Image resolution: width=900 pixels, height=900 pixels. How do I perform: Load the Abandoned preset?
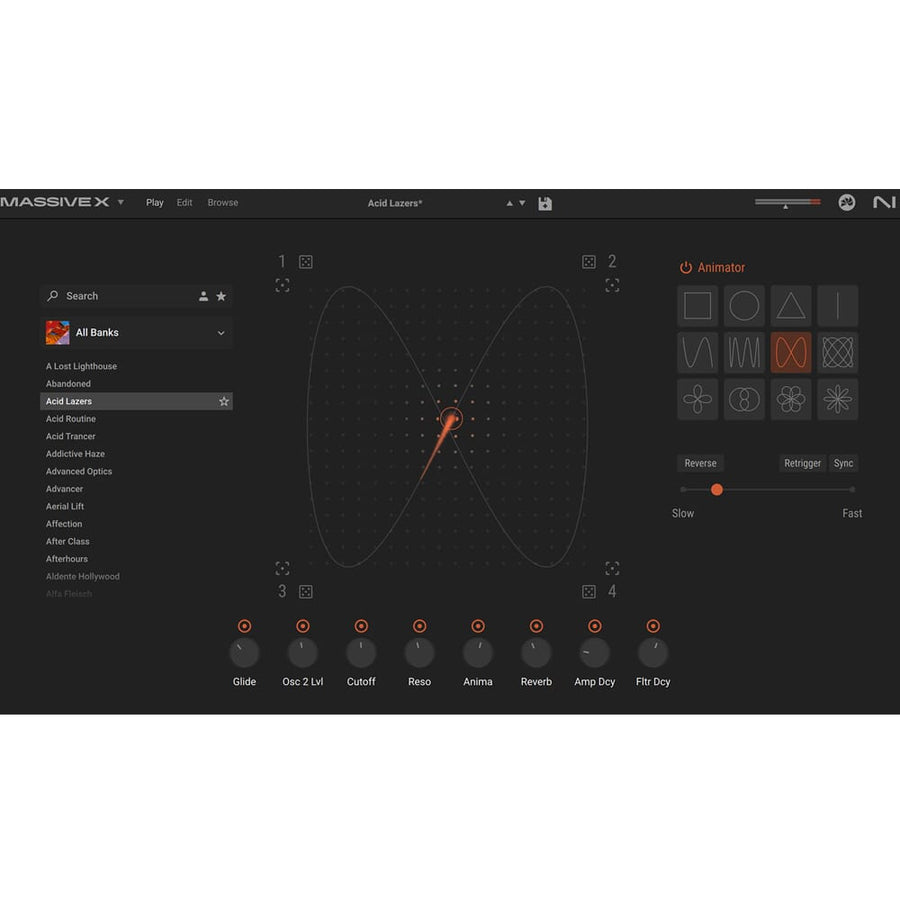[x=68, y=383]
